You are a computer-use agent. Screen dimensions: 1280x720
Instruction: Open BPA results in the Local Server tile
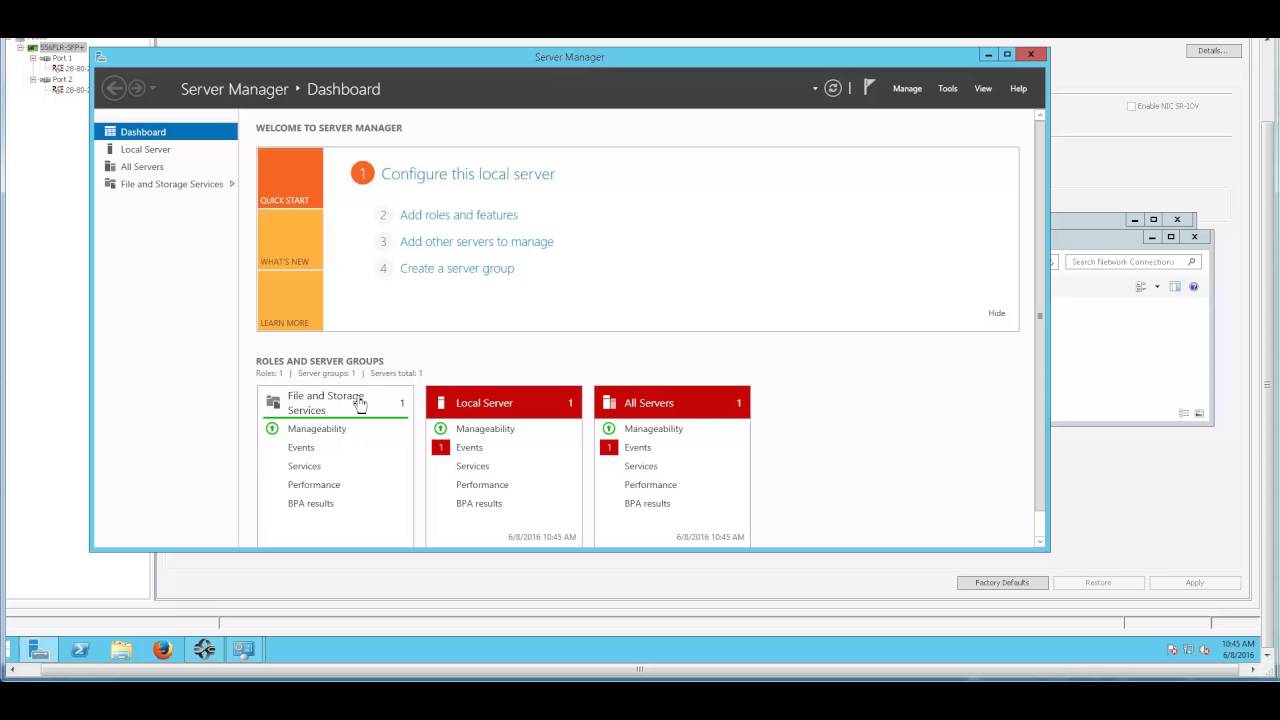479,504
